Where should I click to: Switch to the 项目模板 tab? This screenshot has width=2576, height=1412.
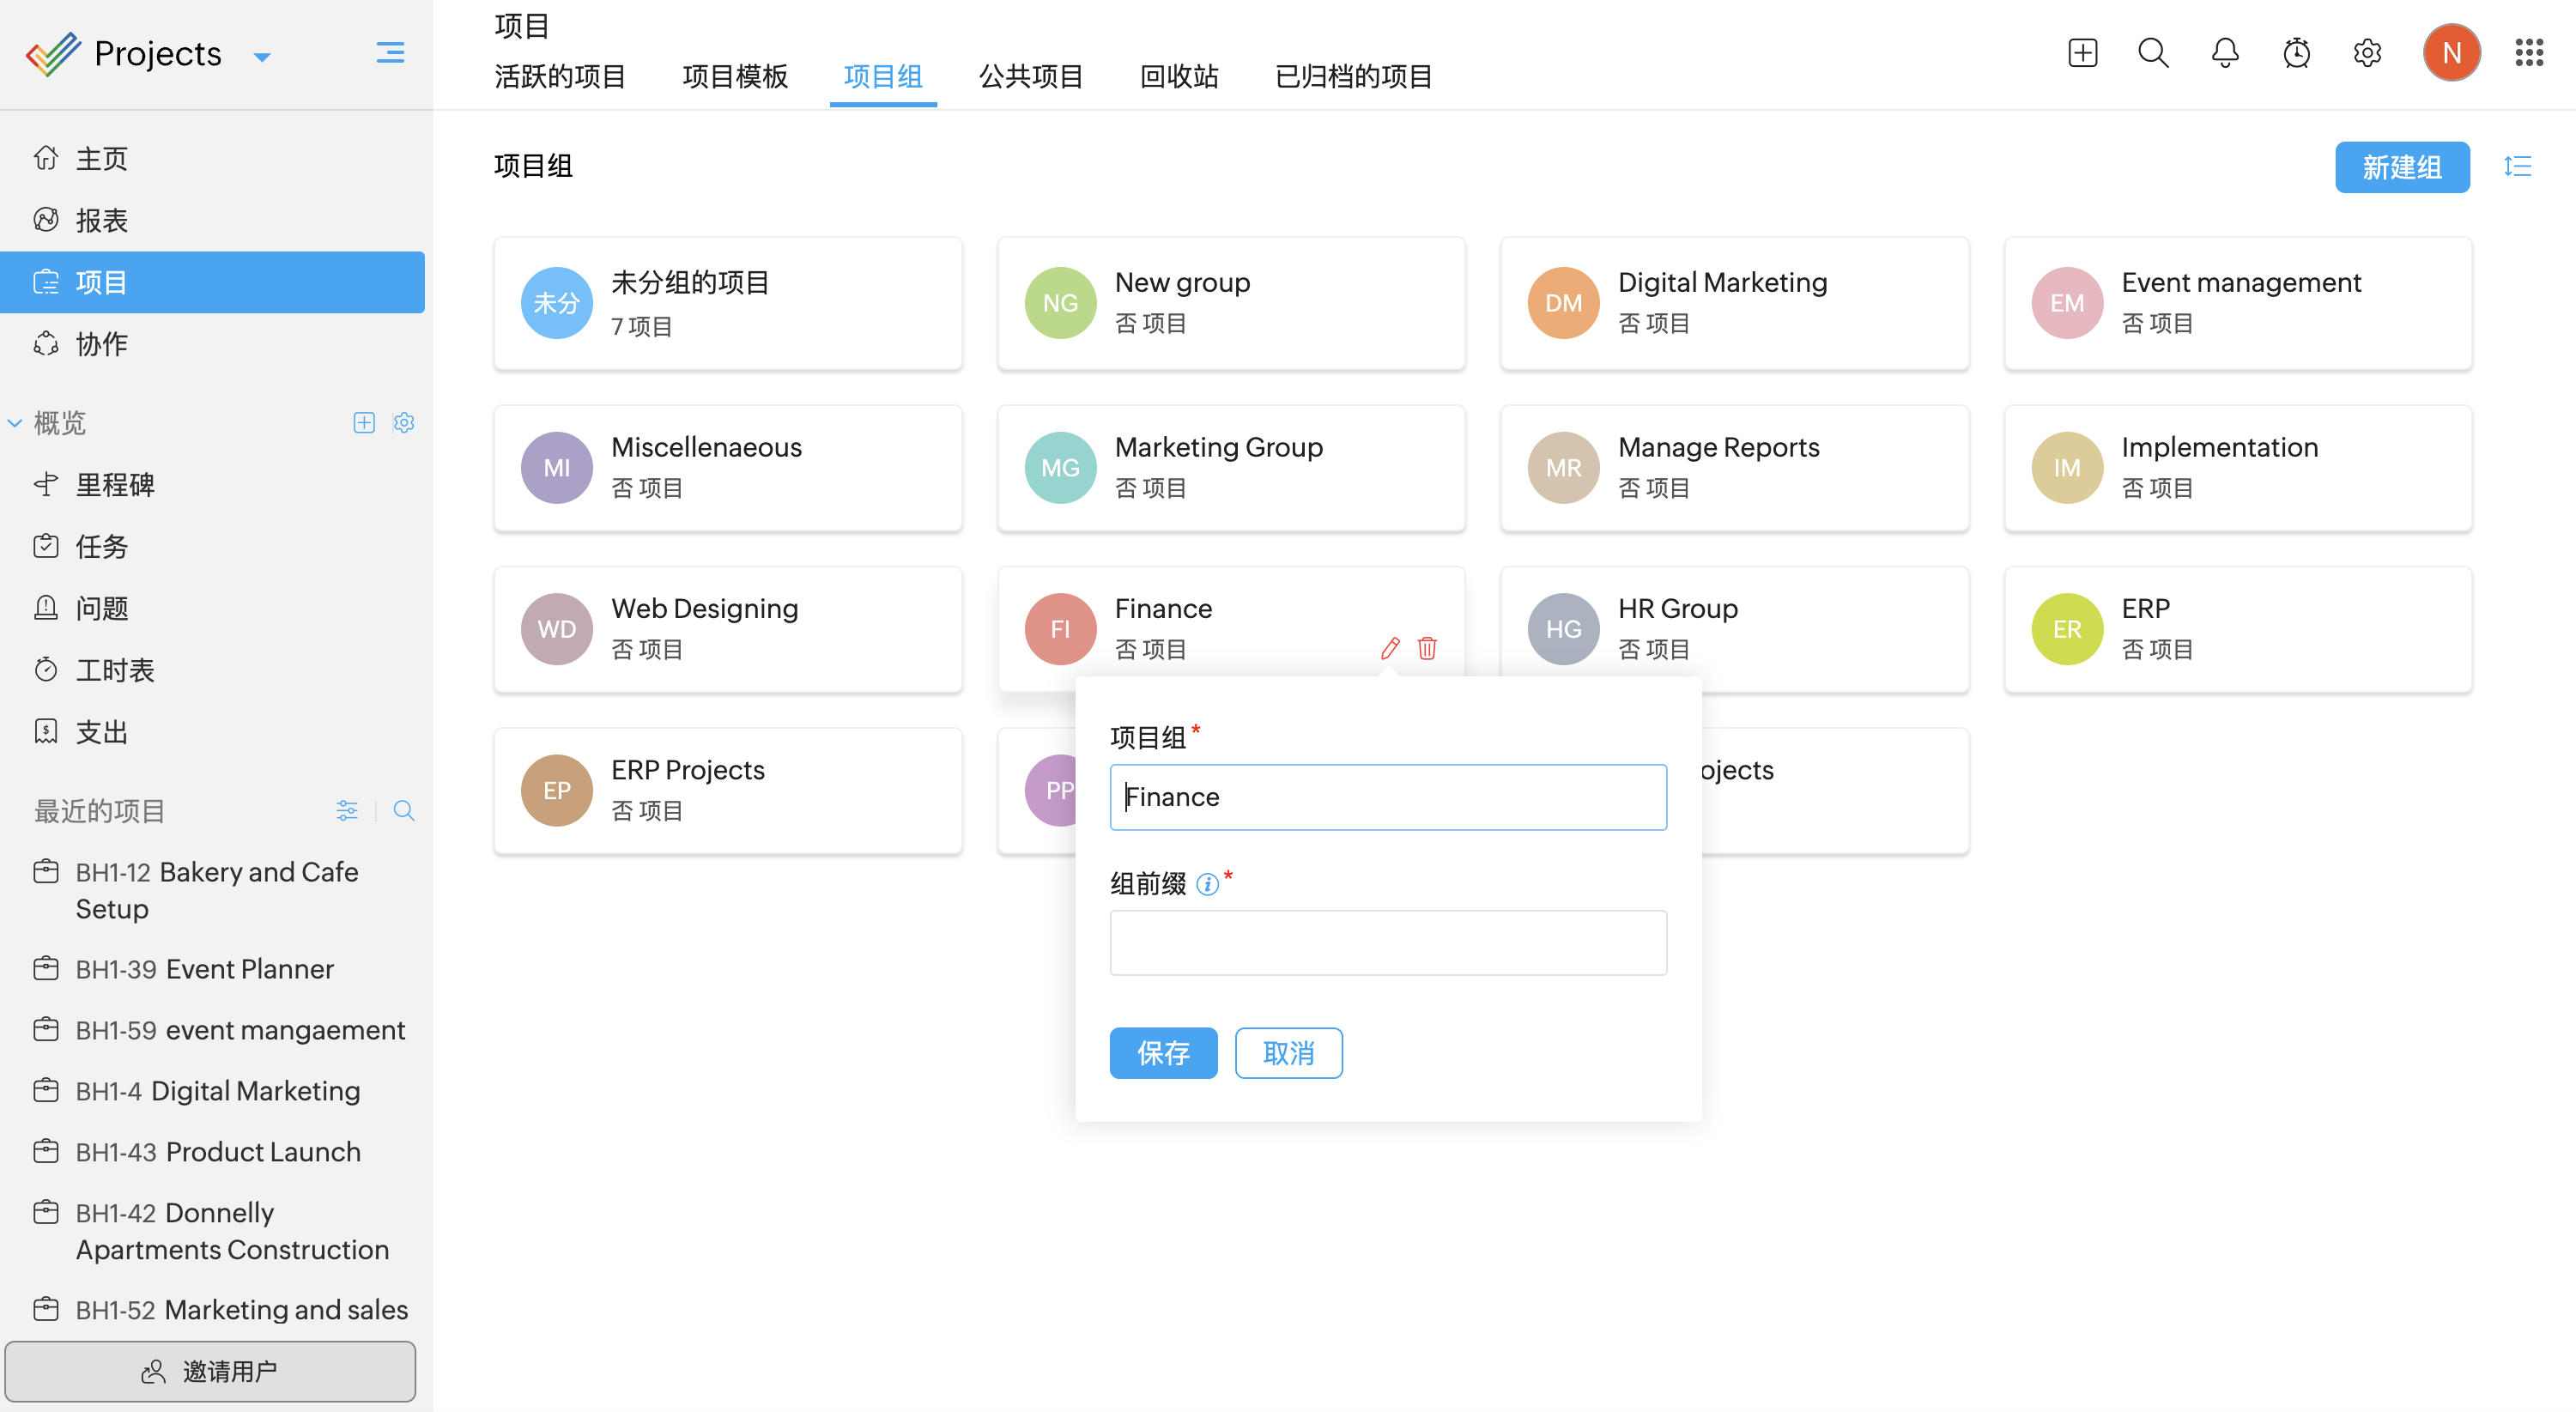click(735, 76)
